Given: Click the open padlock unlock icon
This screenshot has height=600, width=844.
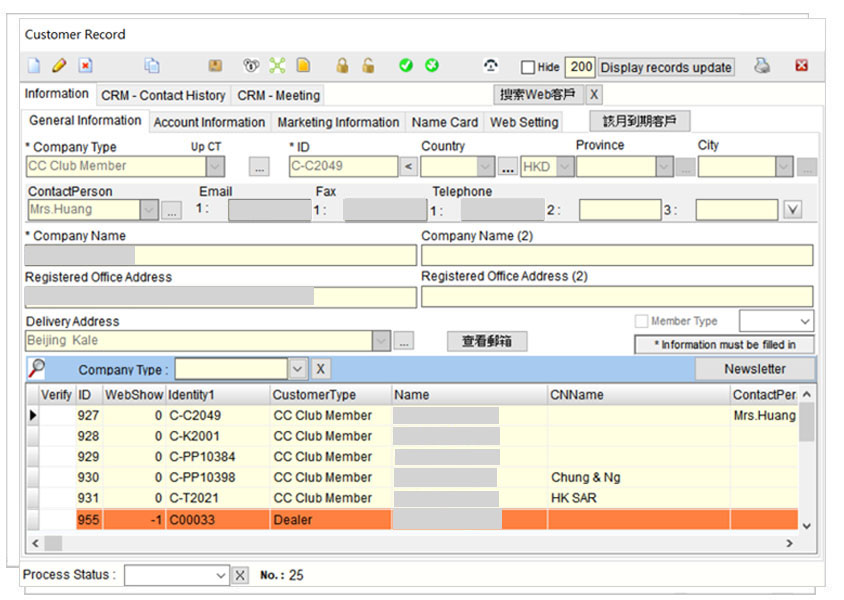Looking at the screenshot, I should point(368,66).
